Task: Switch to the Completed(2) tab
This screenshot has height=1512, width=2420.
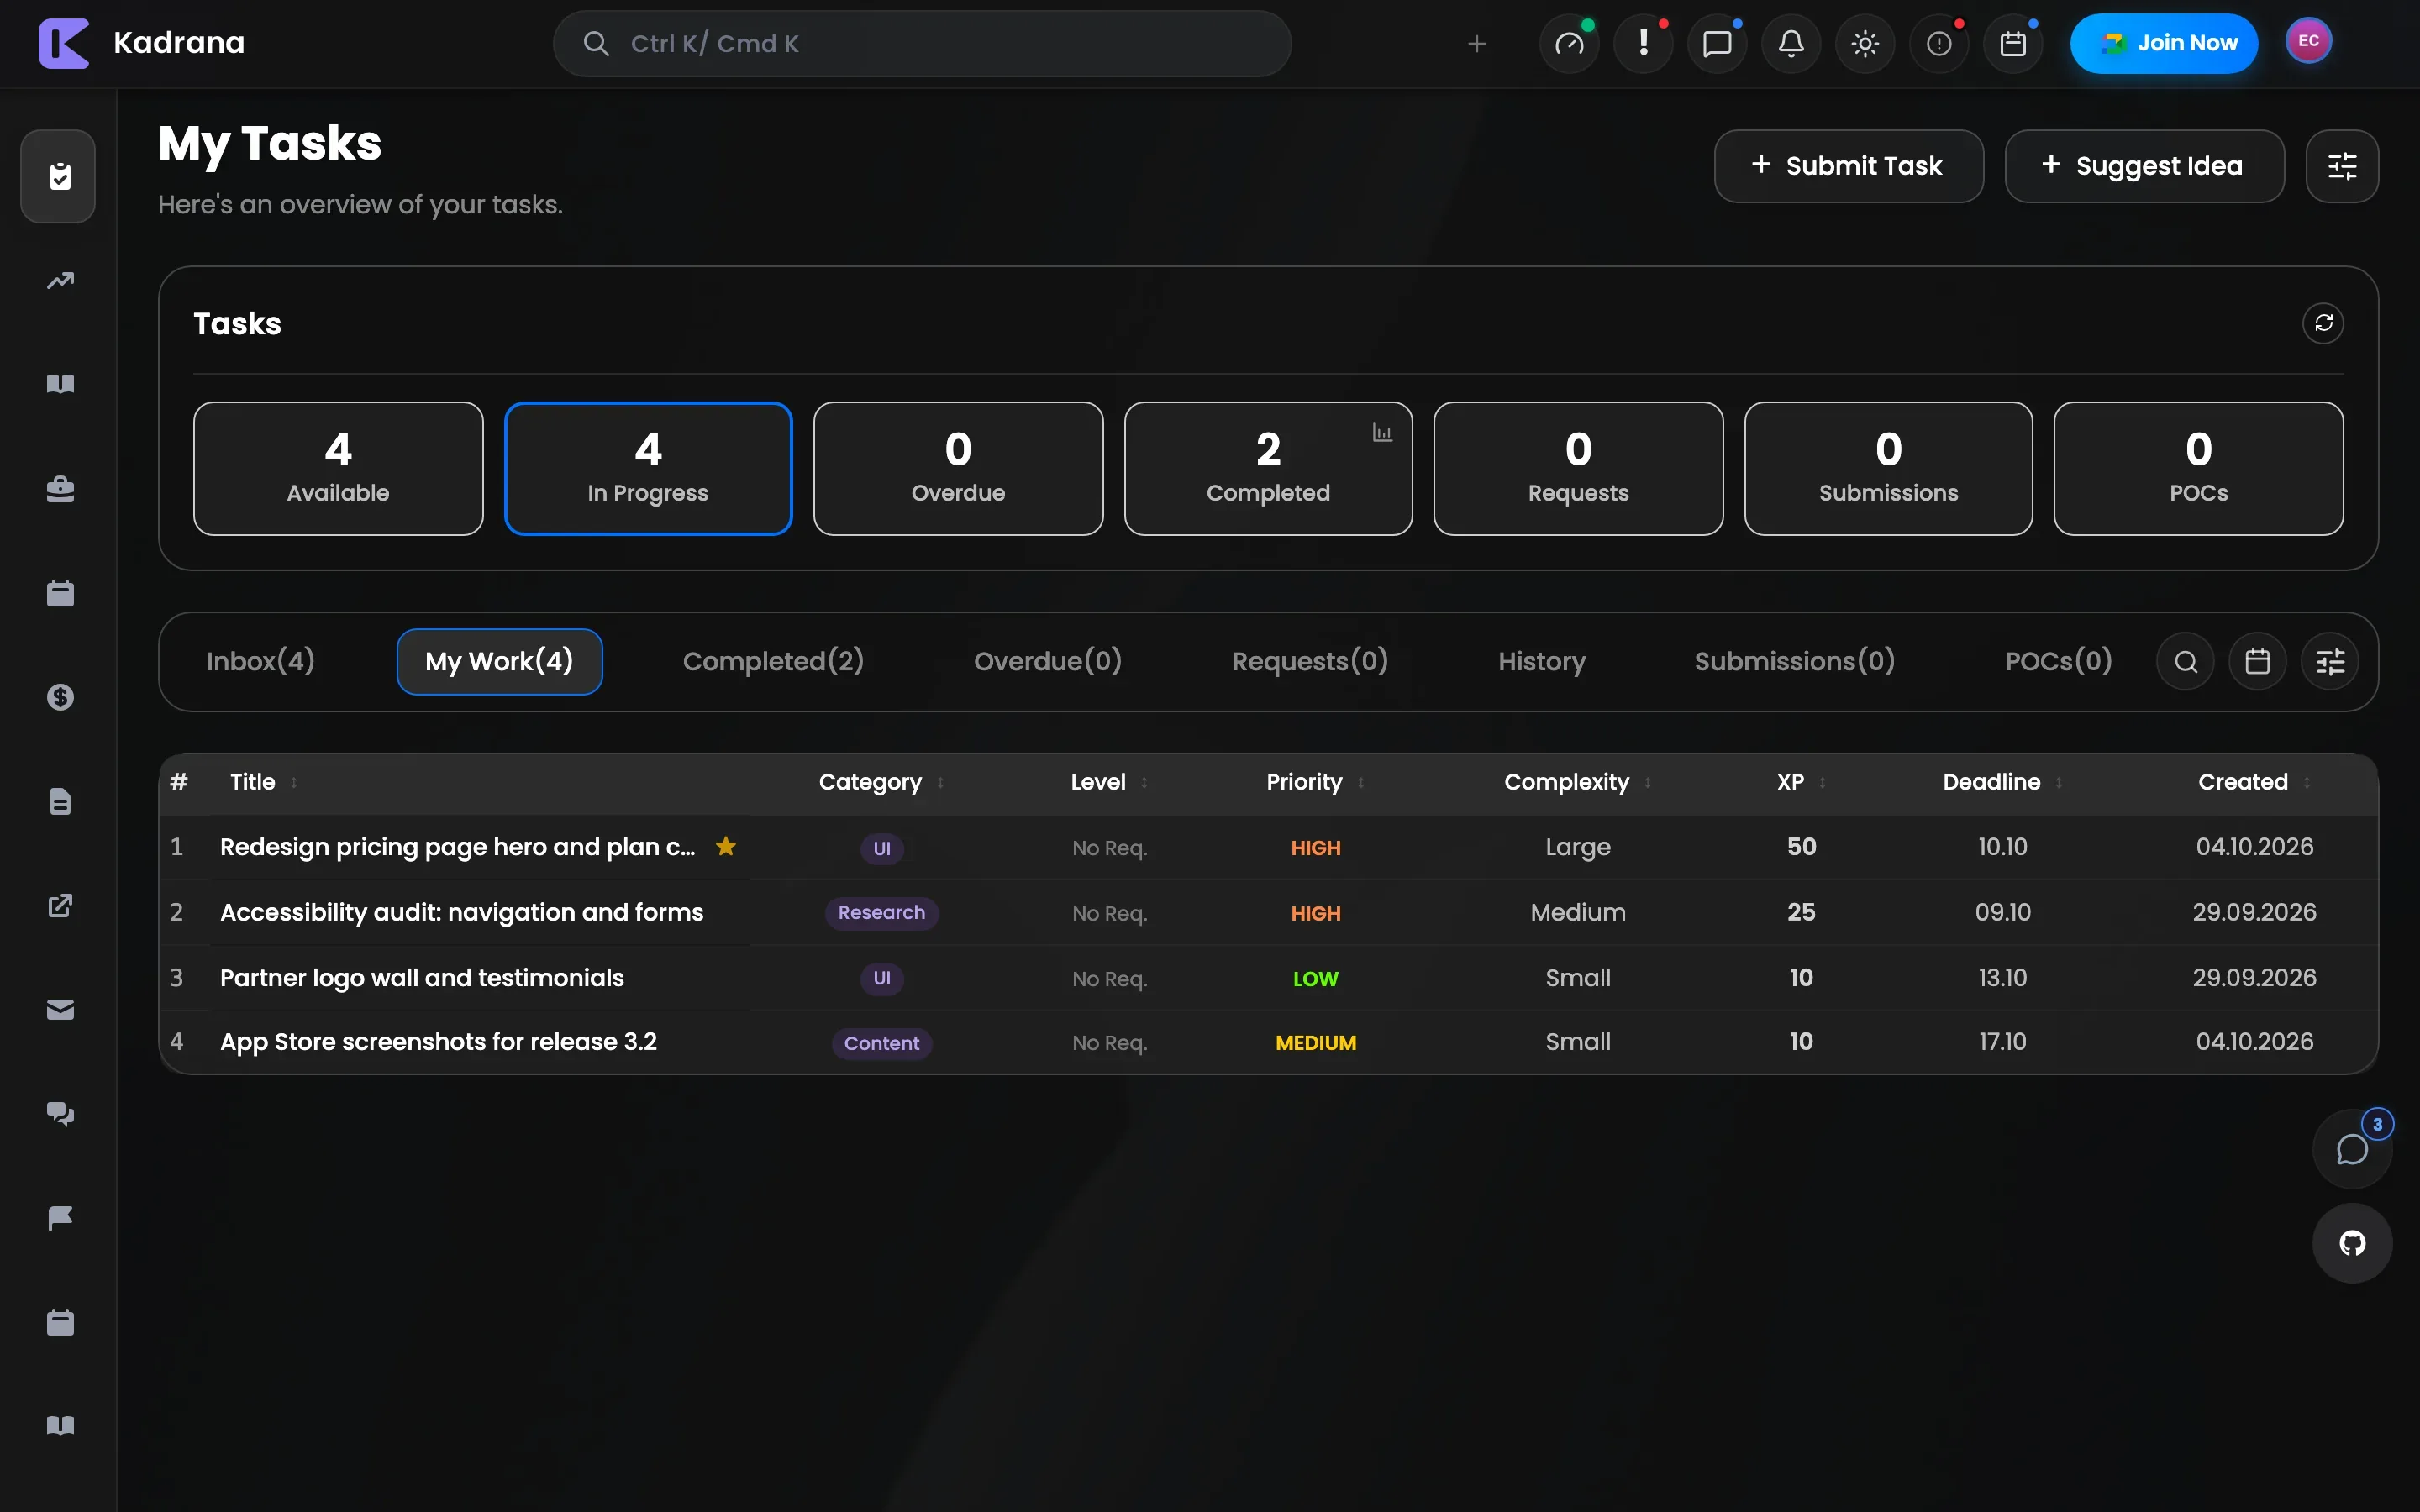Action: [773, 662]
